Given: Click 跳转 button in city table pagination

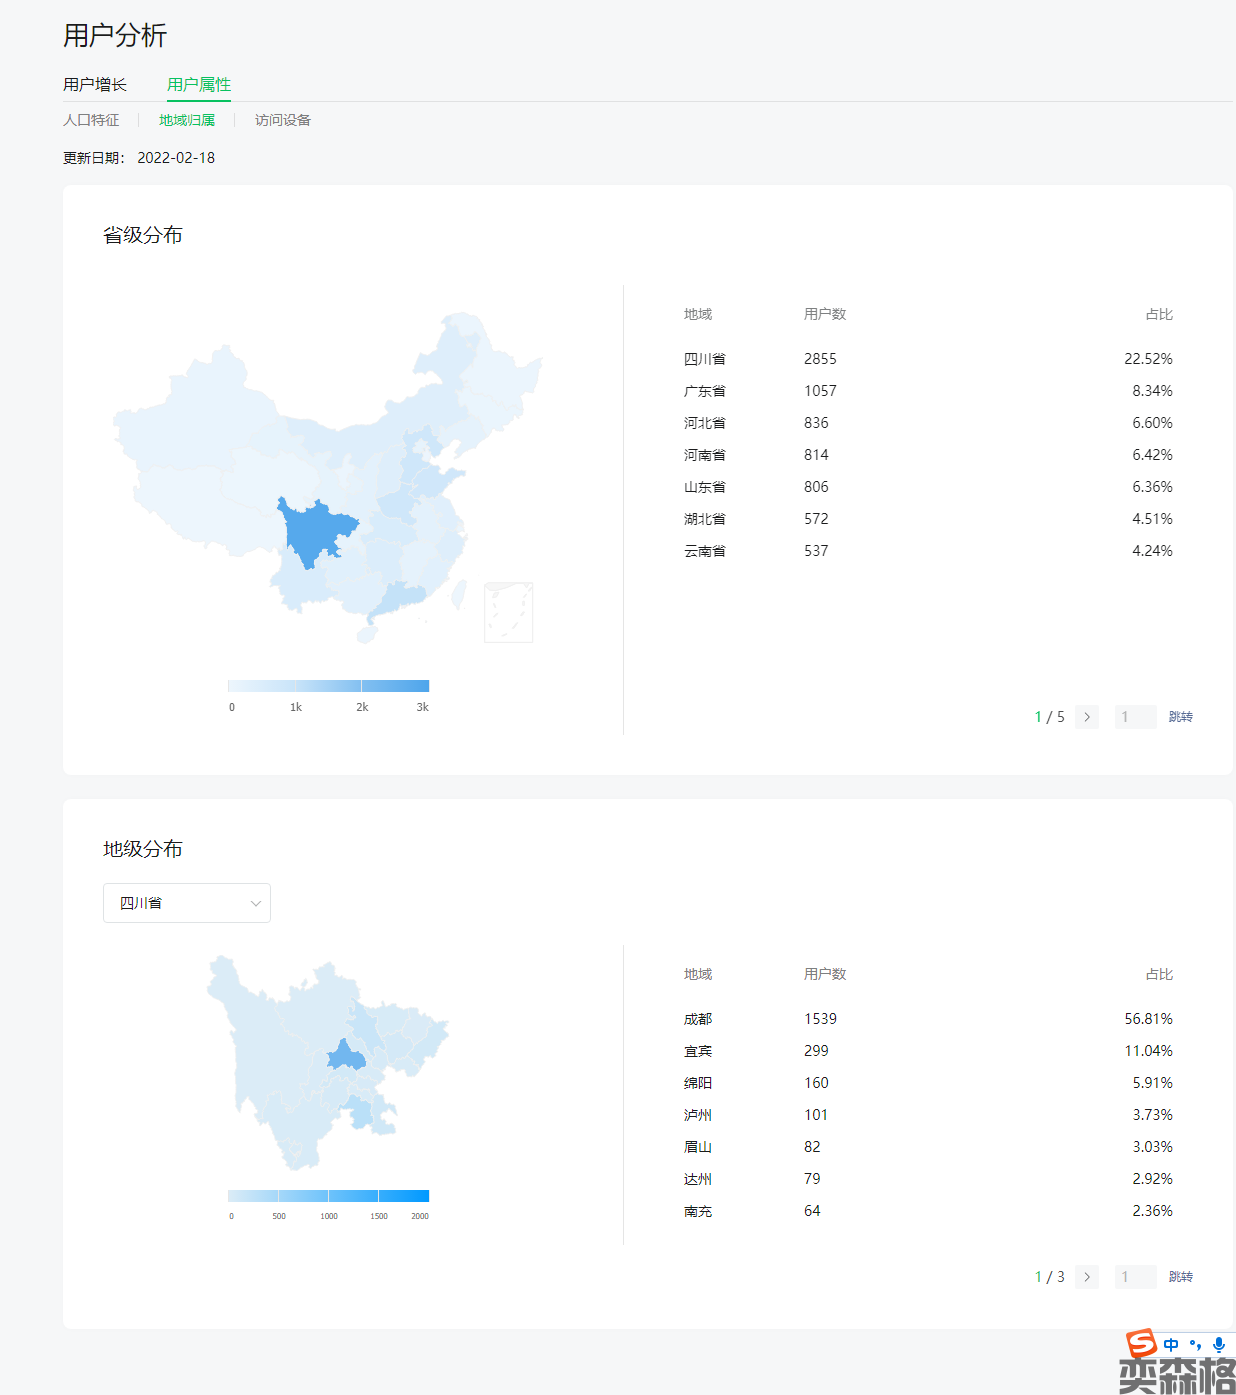Looking at the screenshot, I should 1180,1277.
